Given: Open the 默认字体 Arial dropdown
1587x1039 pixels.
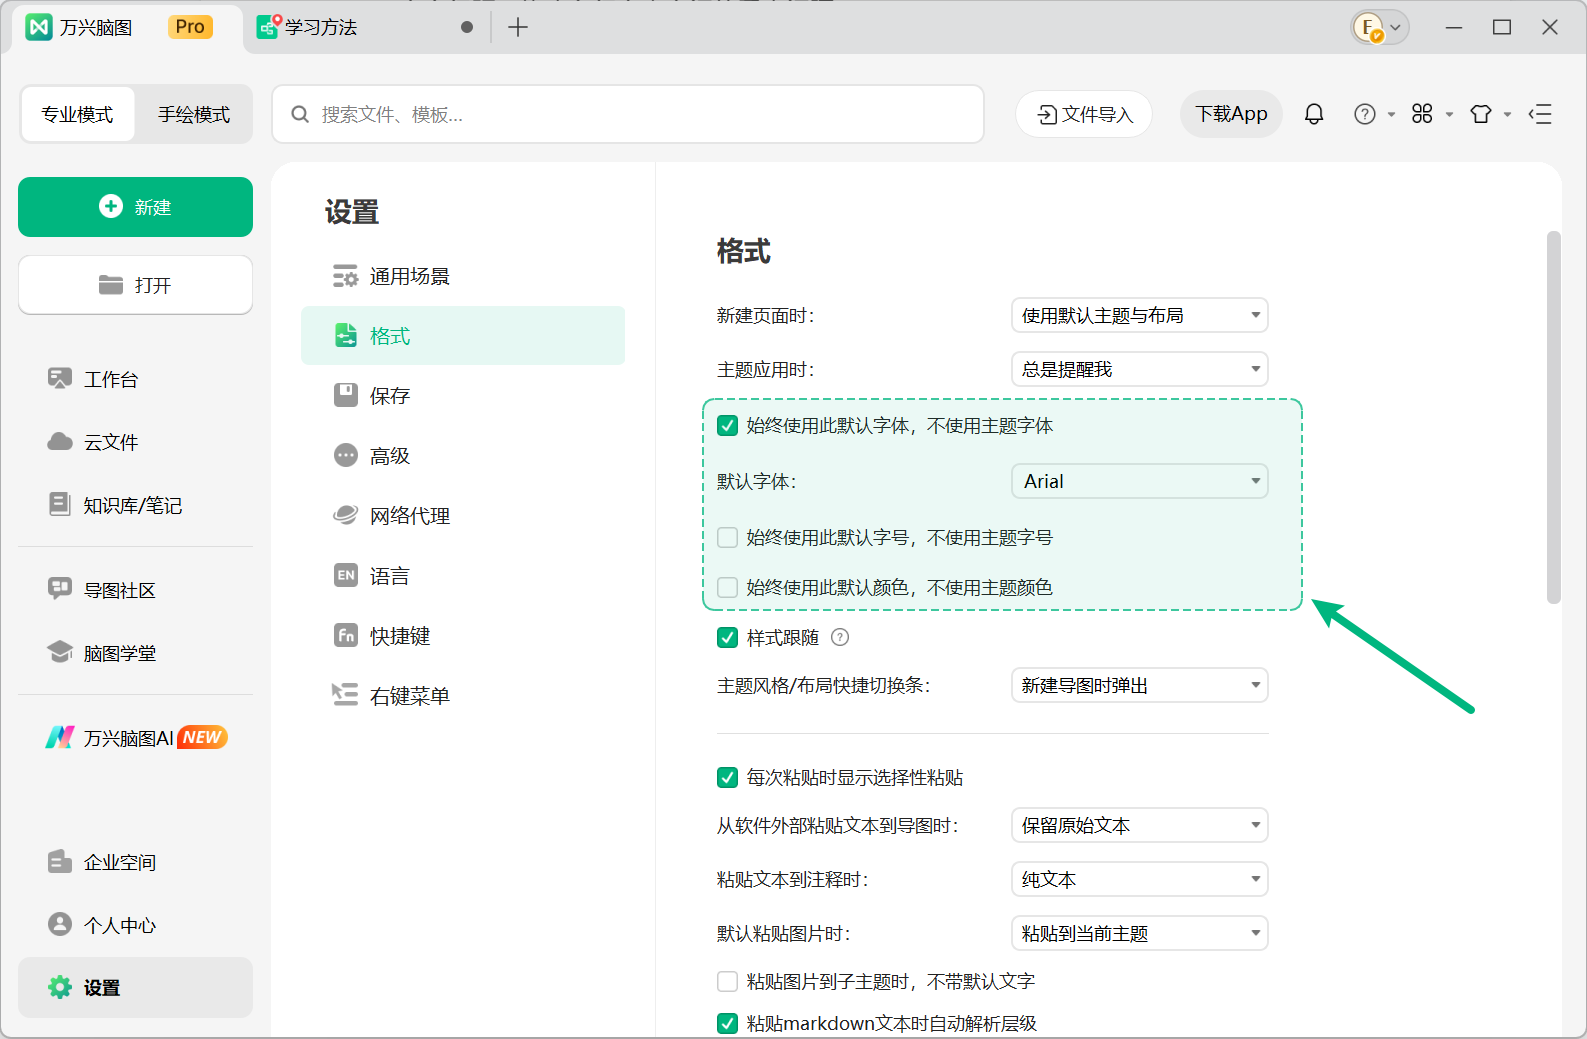Looking at the screenshot, I should coord(1140,481).
